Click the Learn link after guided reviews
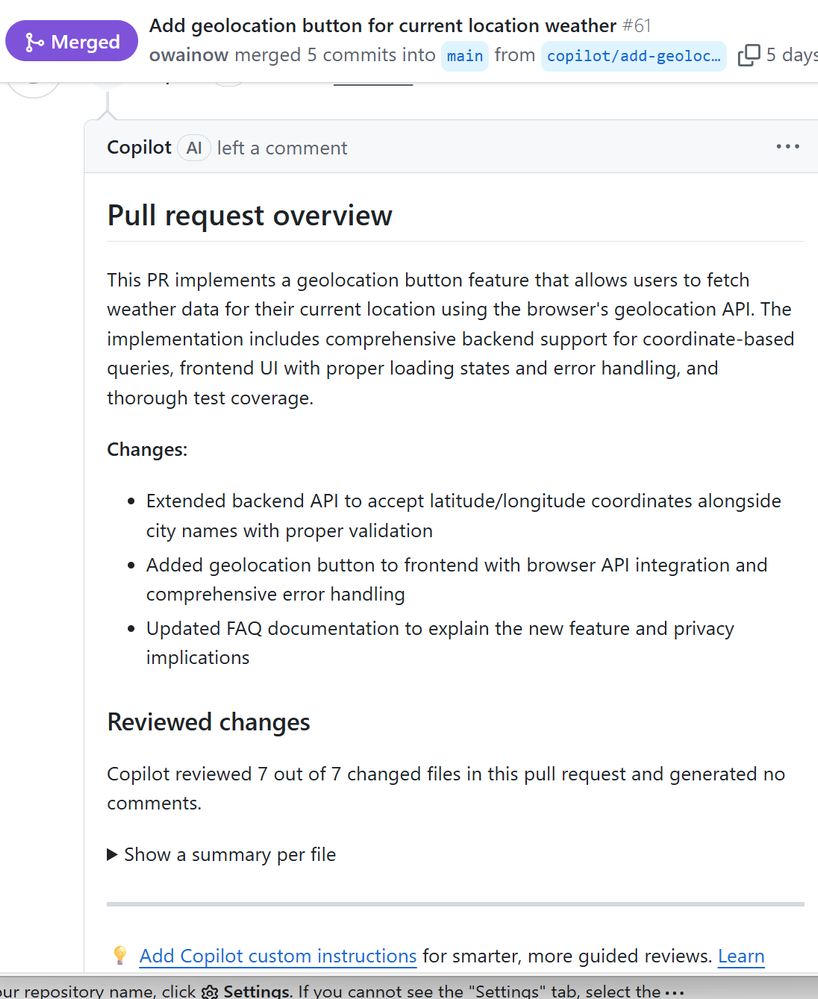The height and width of the screenshot is (999, 818). [x=741, y=956]
